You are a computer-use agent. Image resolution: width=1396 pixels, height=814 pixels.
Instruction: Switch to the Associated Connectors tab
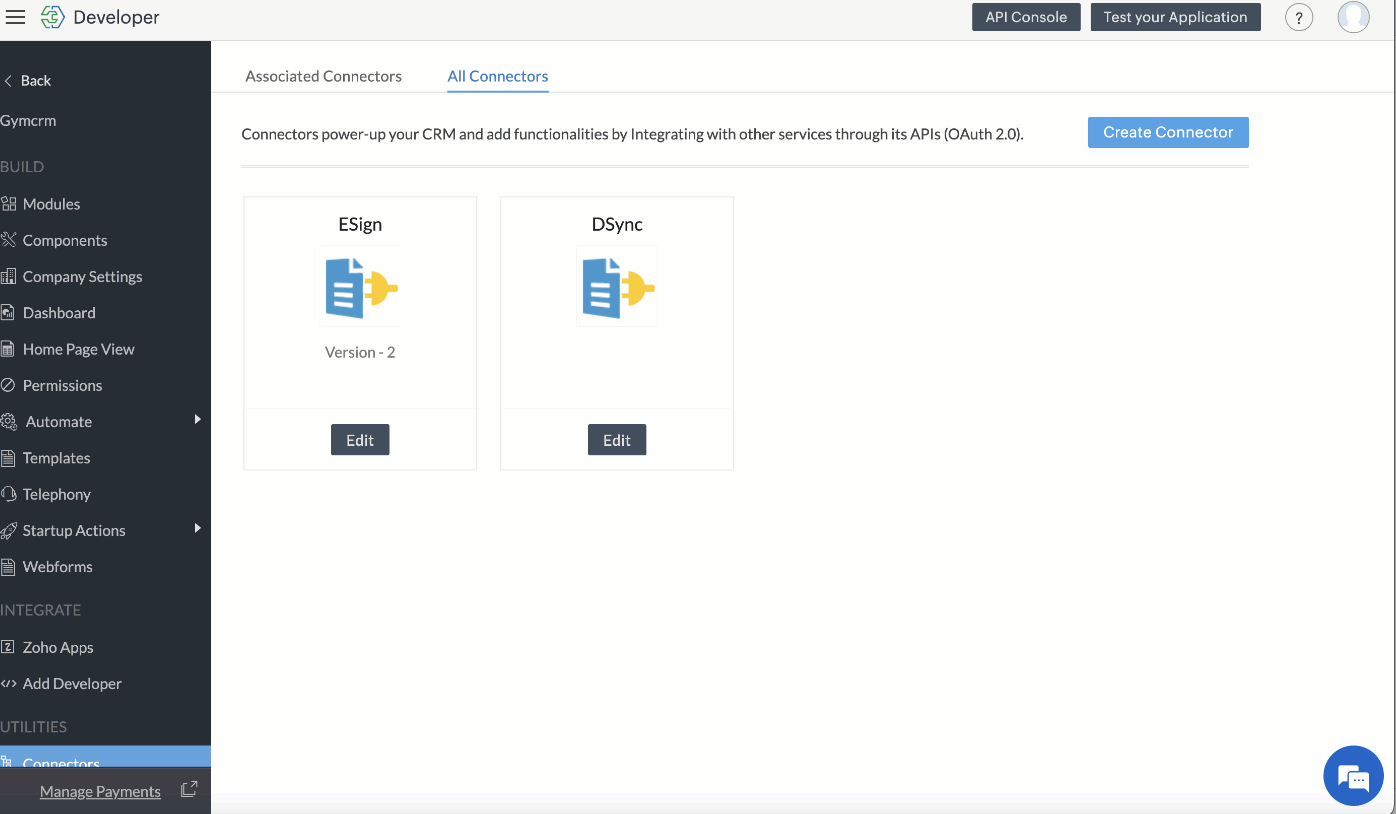click(x=323, y=76)
